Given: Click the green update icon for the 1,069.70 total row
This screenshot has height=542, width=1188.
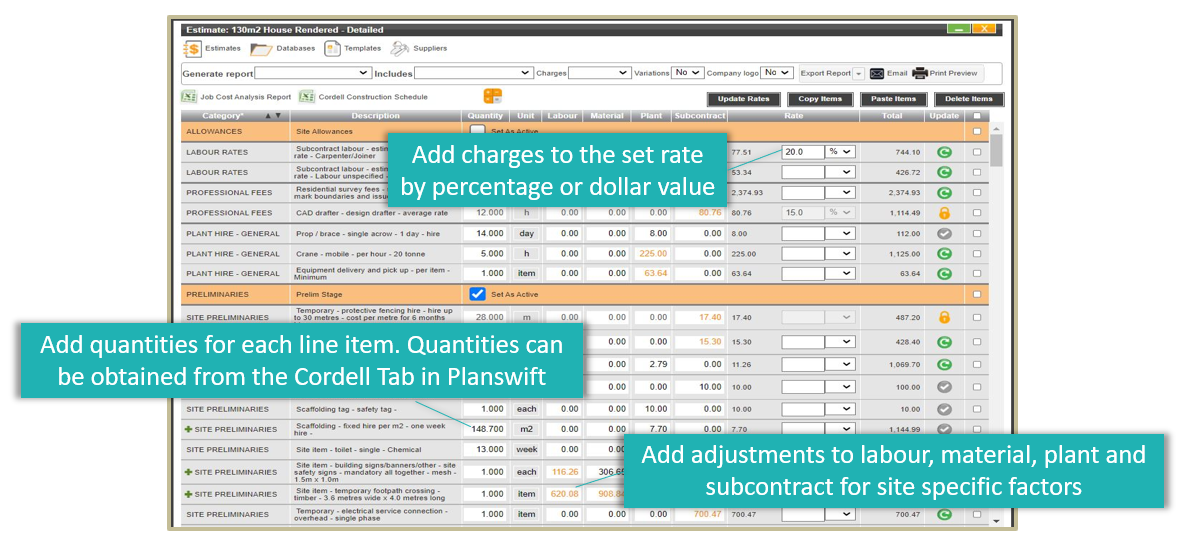Looking at the screenshot, I should pos(943,364).
